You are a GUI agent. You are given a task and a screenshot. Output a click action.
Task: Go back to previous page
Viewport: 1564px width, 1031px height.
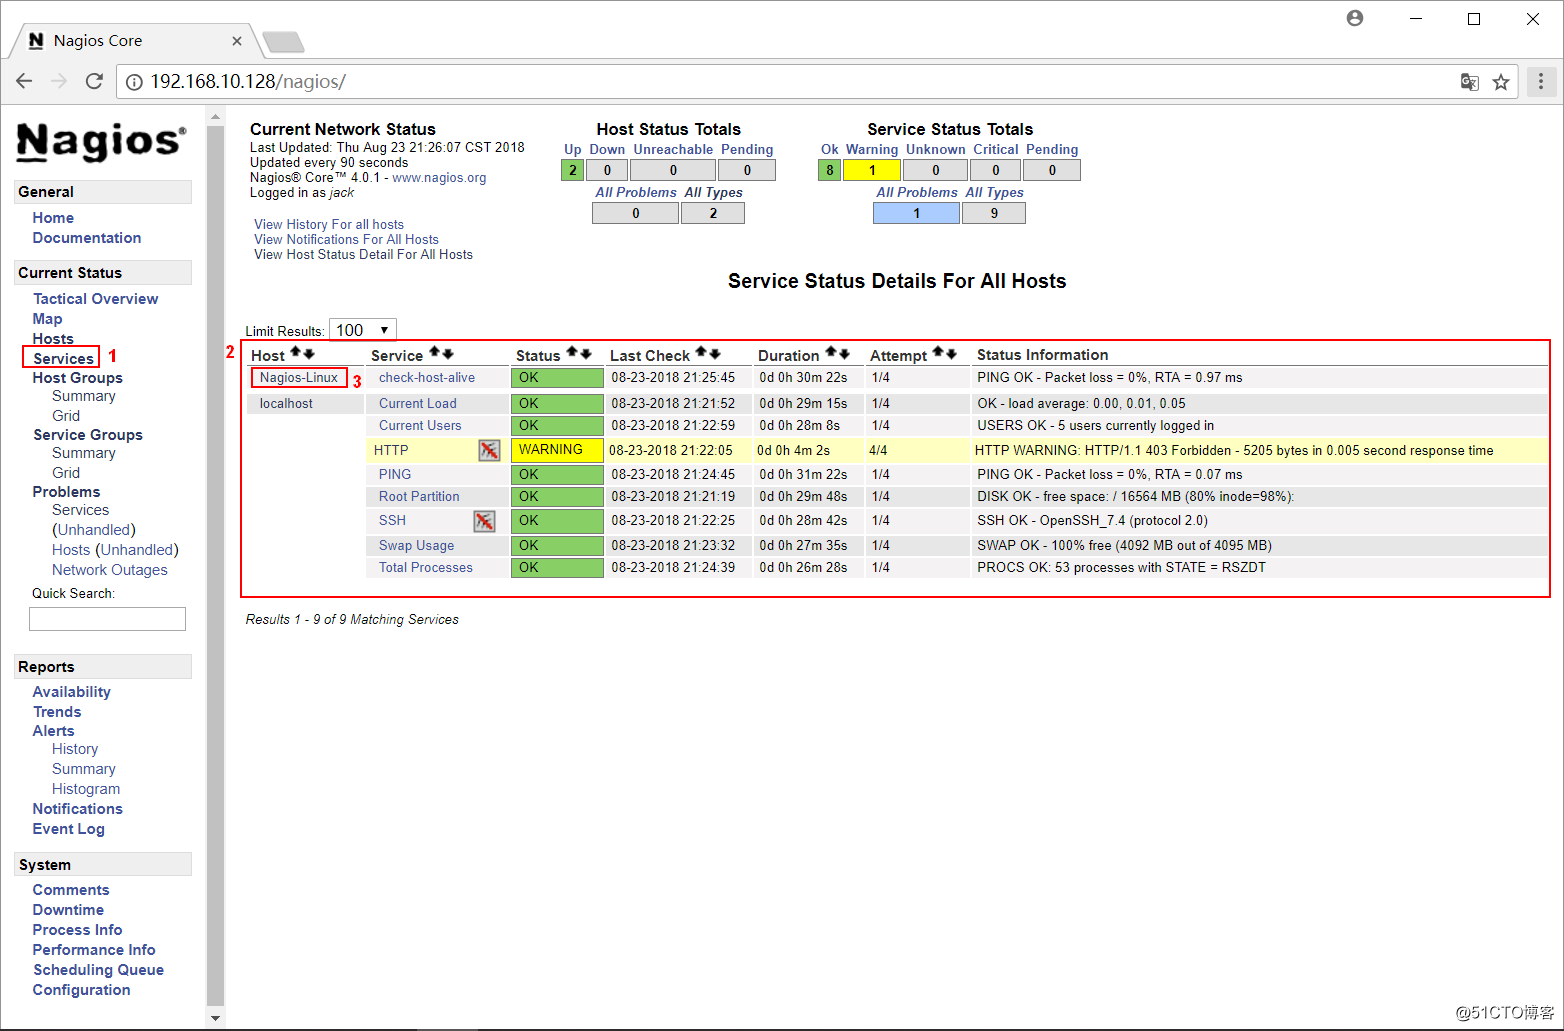24,81
